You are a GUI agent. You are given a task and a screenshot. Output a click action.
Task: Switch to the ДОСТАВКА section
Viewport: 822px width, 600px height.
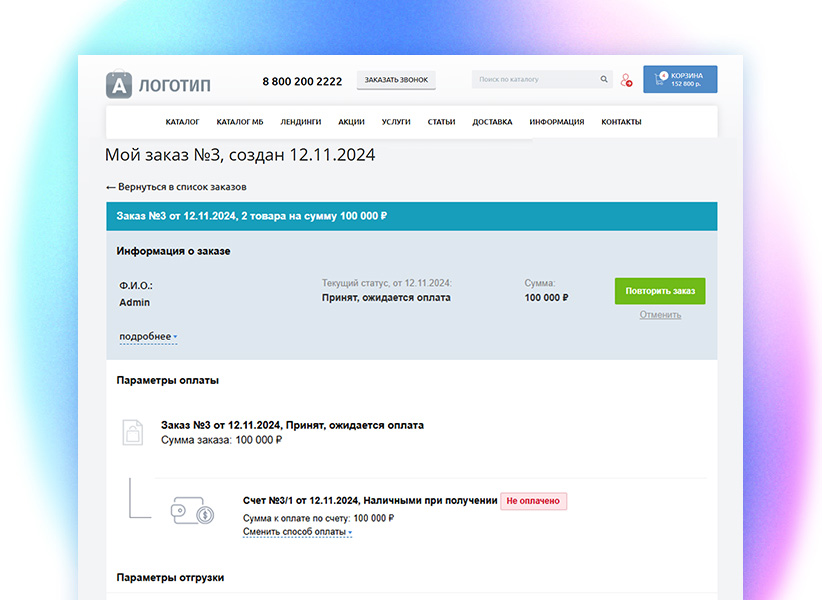pos(491,121)
